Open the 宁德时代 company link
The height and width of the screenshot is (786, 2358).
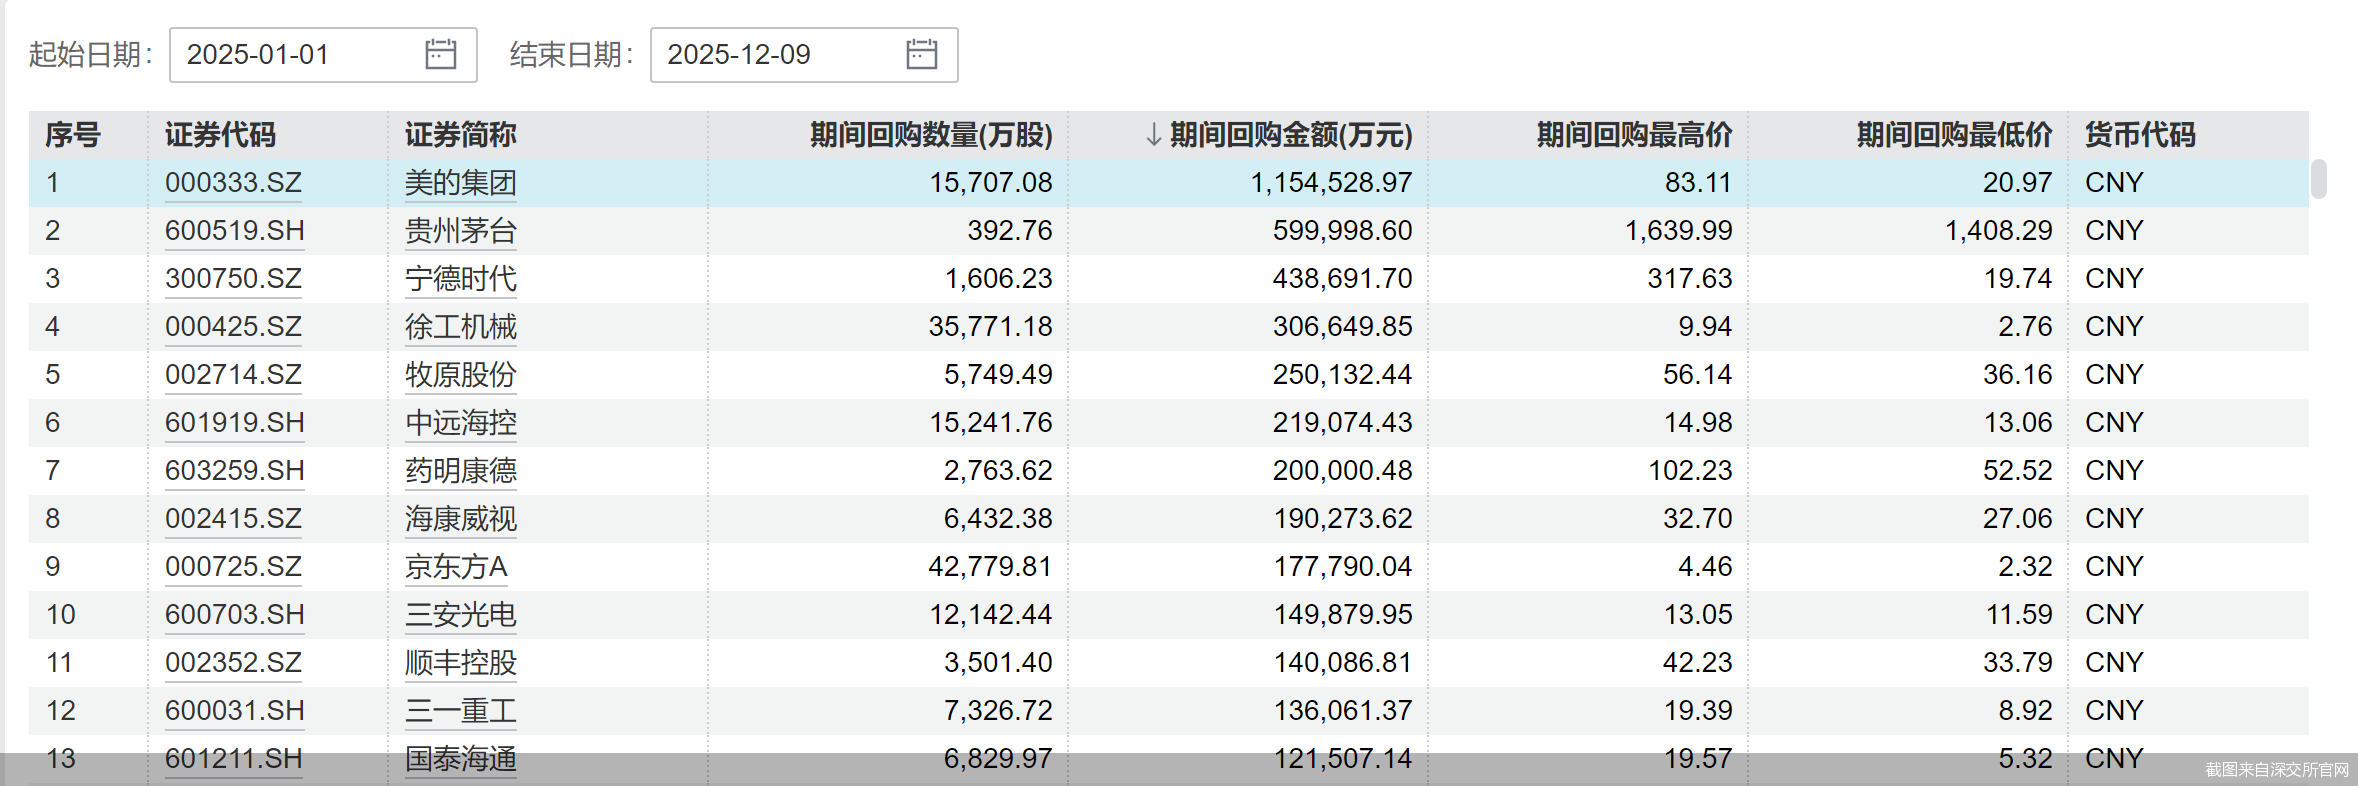(x=458, y=279)
